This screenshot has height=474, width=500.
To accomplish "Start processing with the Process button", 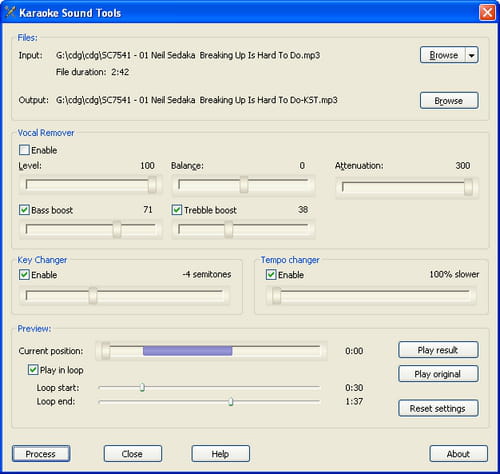I will point(41,454).
